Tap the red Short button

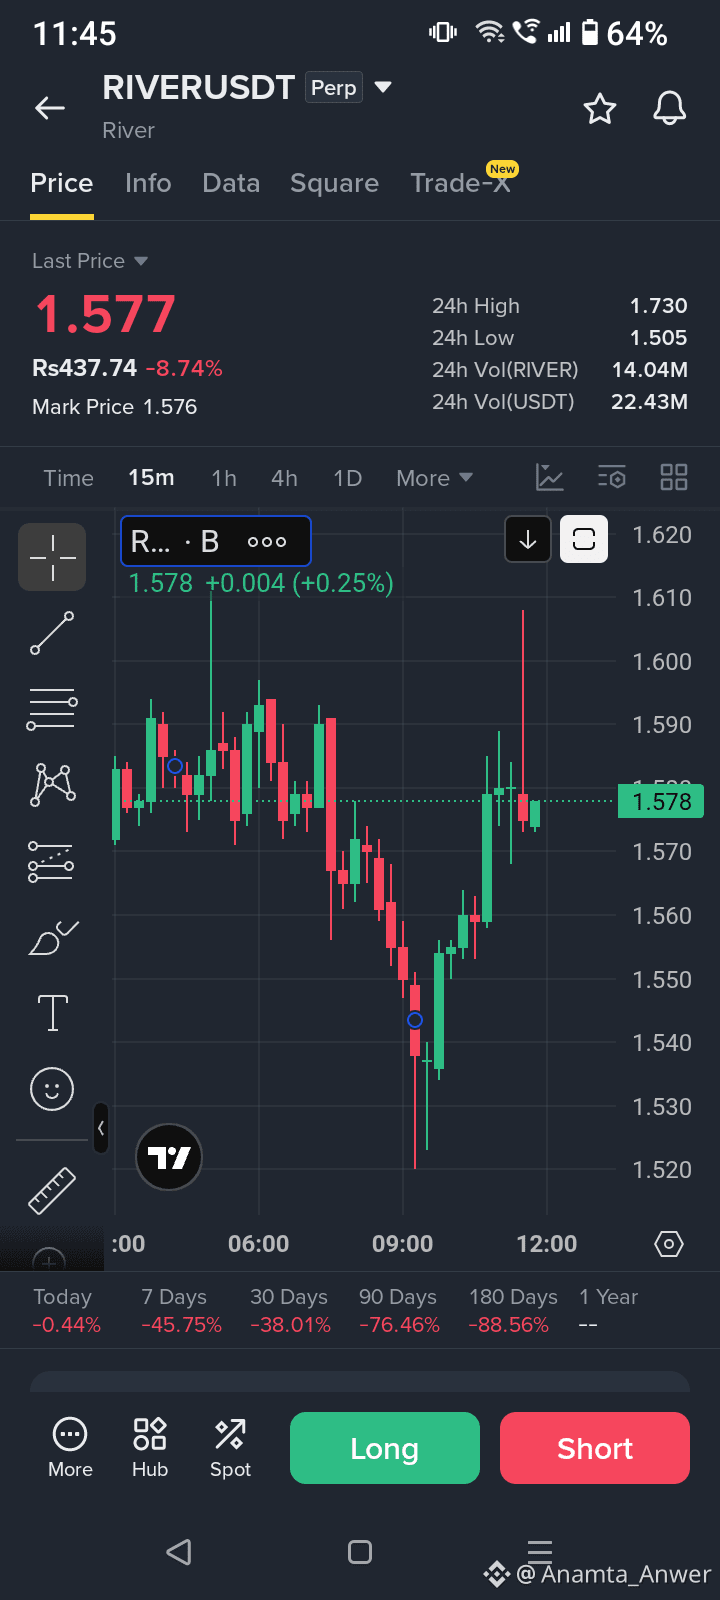coord(595,1448)
